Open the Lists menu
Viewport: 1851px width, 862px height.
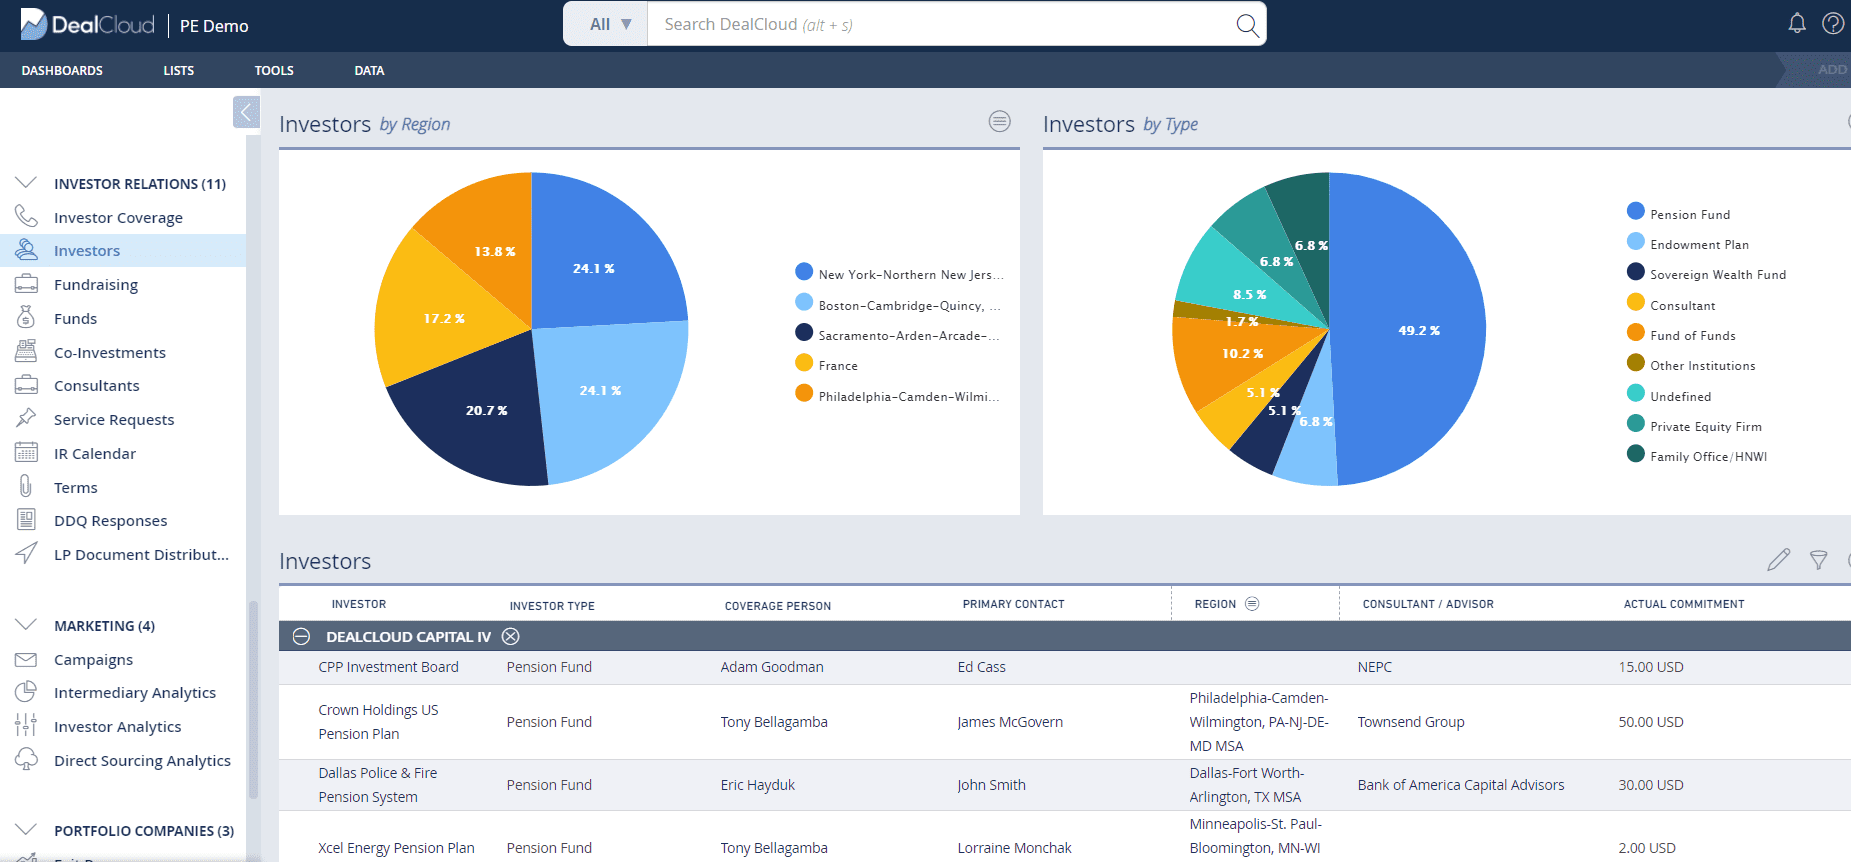(179, 70)
